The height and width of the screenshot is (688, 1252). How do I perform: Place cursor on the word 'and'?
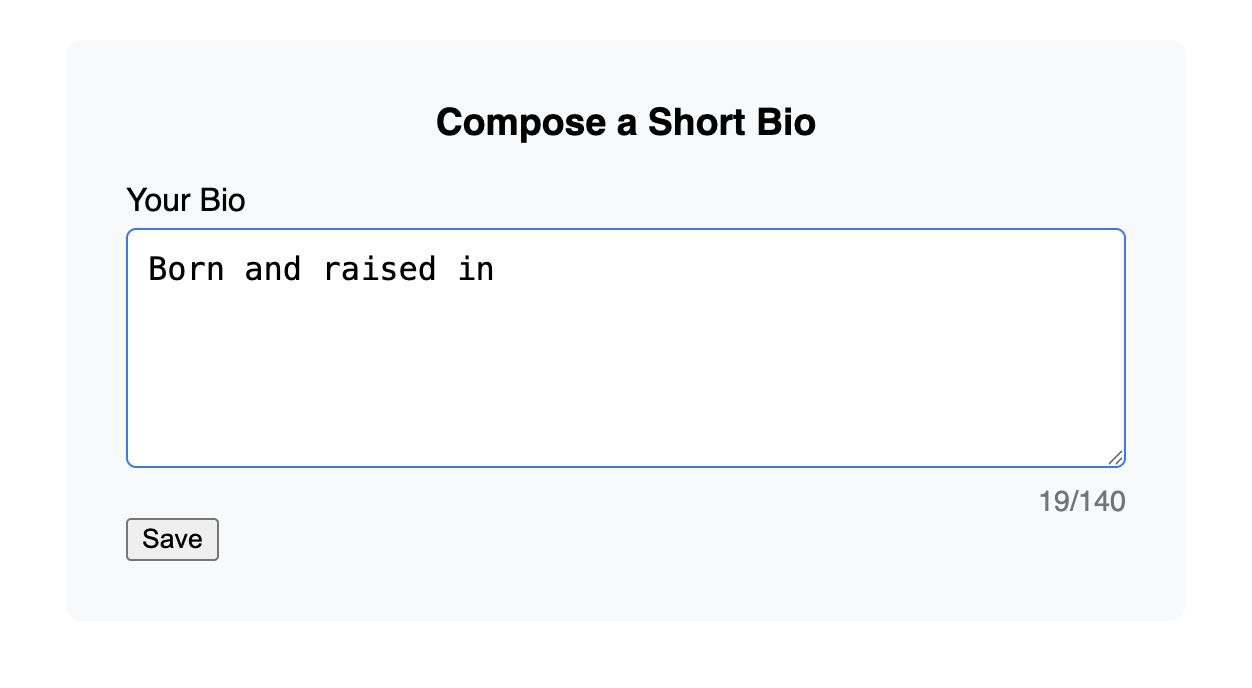[x=273, y=269]
